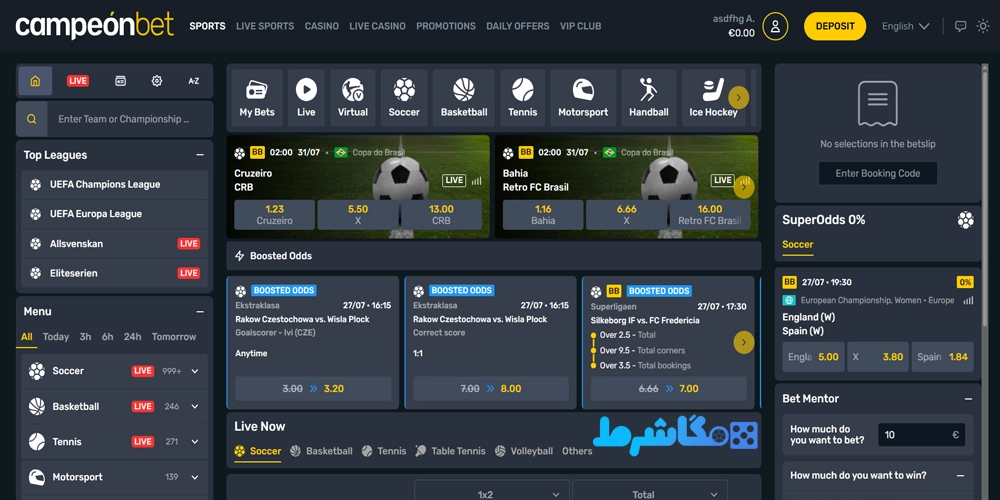Click the LIVE badge on Cruzeiro vs CRB card
1000x500 pixels.
click(x=454, y=180)
